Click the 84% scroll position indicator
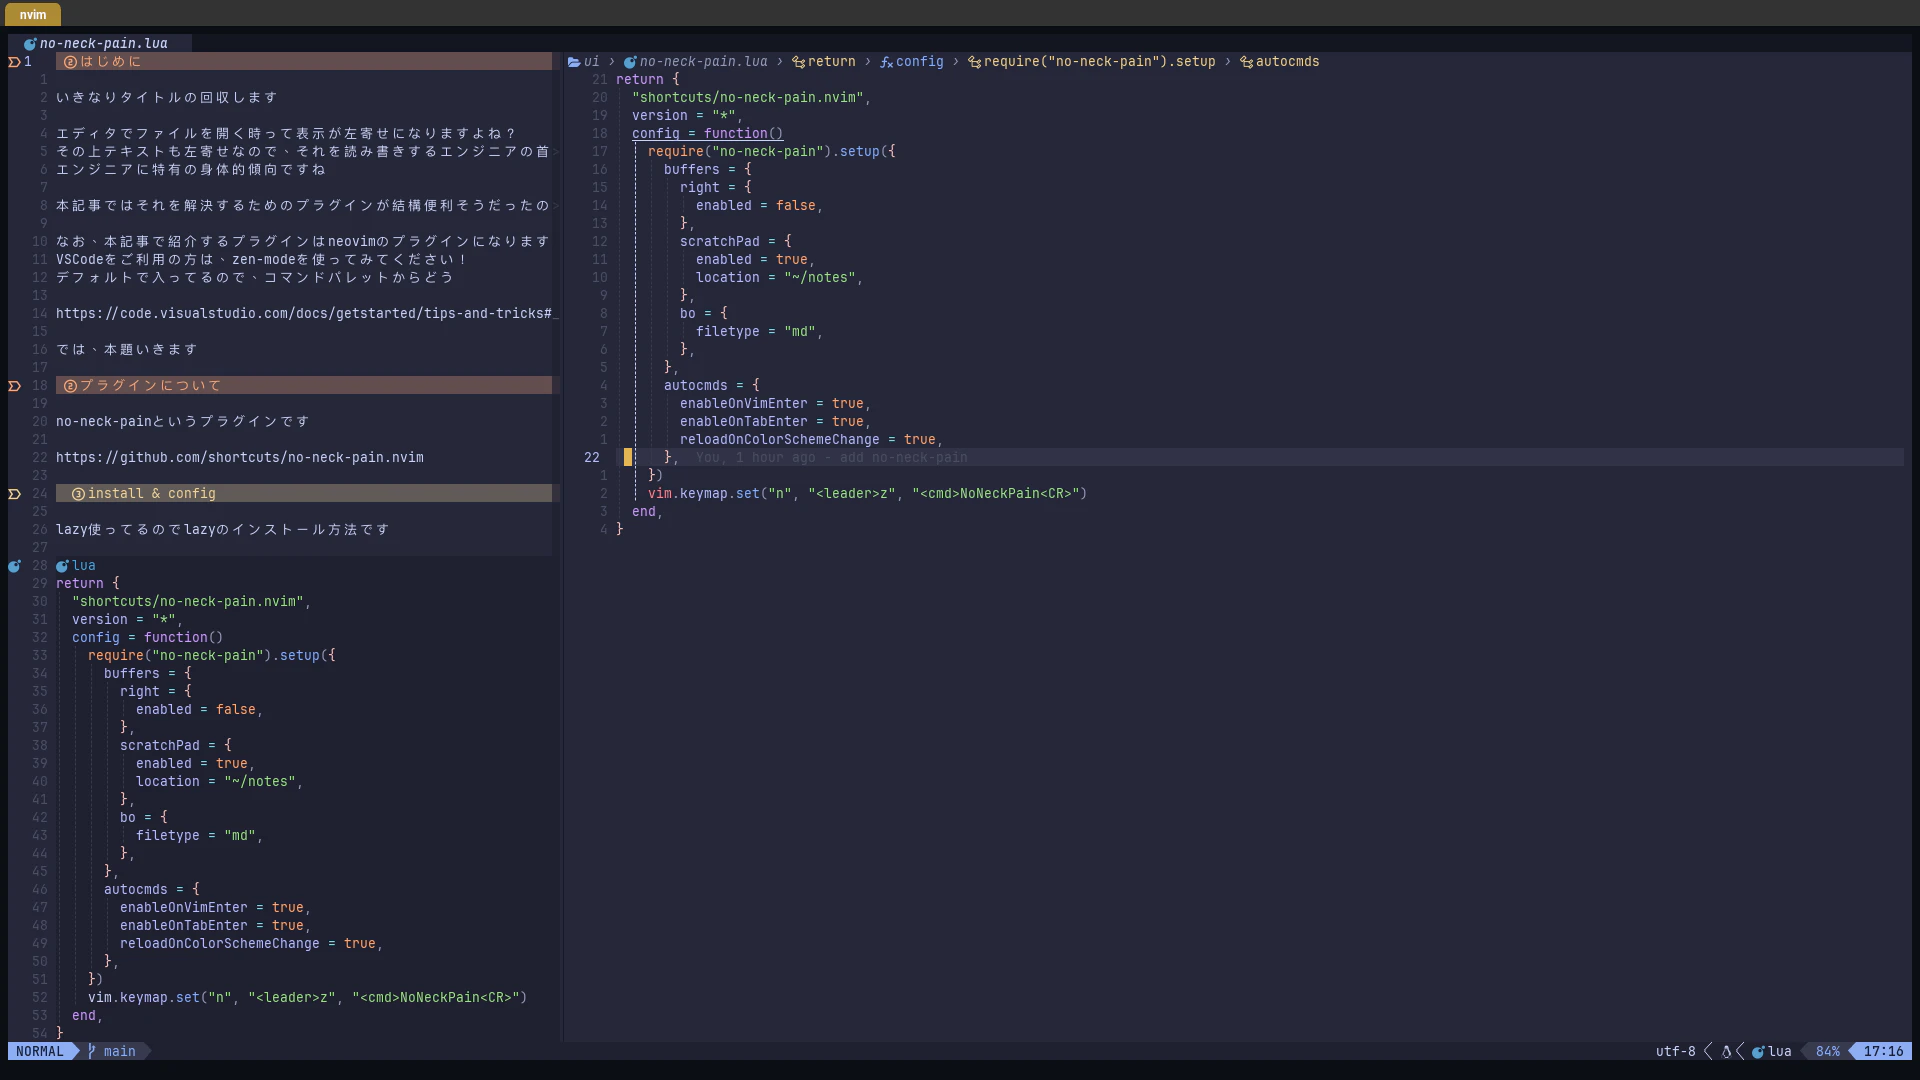Screen dimensions: 1920x1080 point(1828,1051)
